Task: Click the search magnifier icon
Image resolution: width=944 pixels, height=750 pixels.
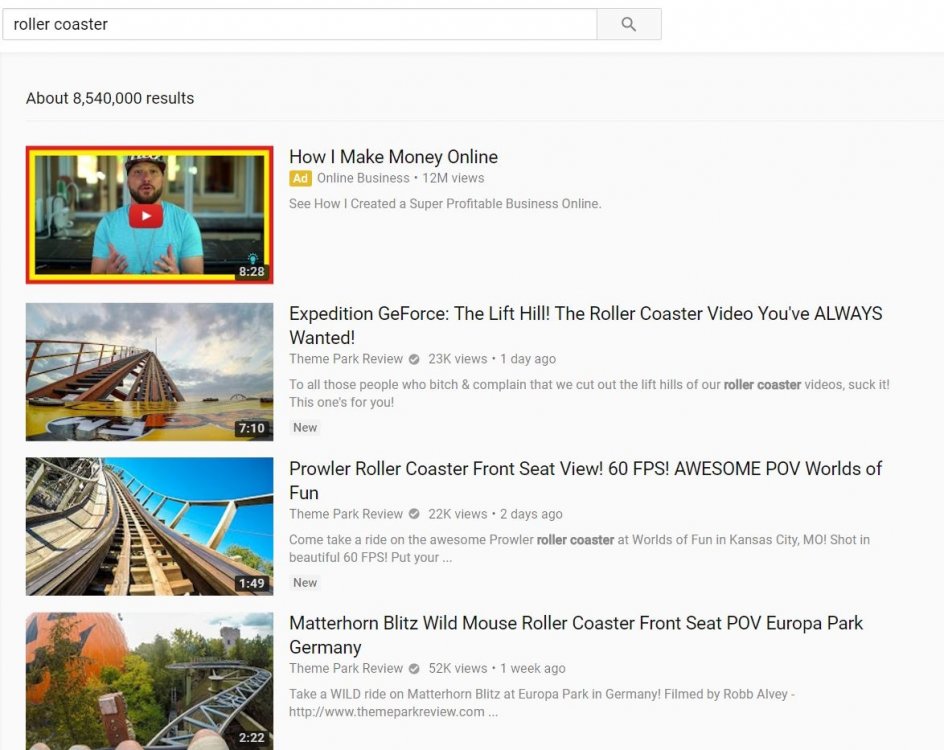Action: (628, 24)
